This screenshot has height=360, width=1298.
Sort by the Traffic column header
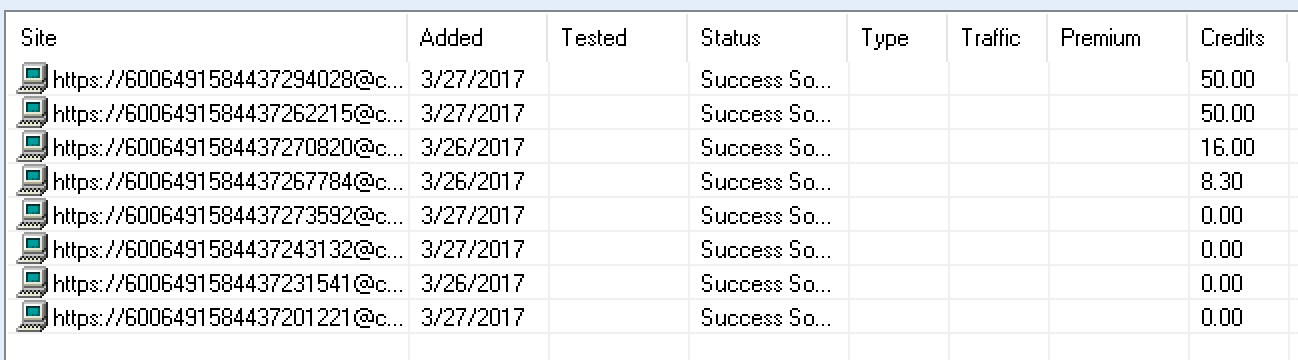tap(999, 38)
